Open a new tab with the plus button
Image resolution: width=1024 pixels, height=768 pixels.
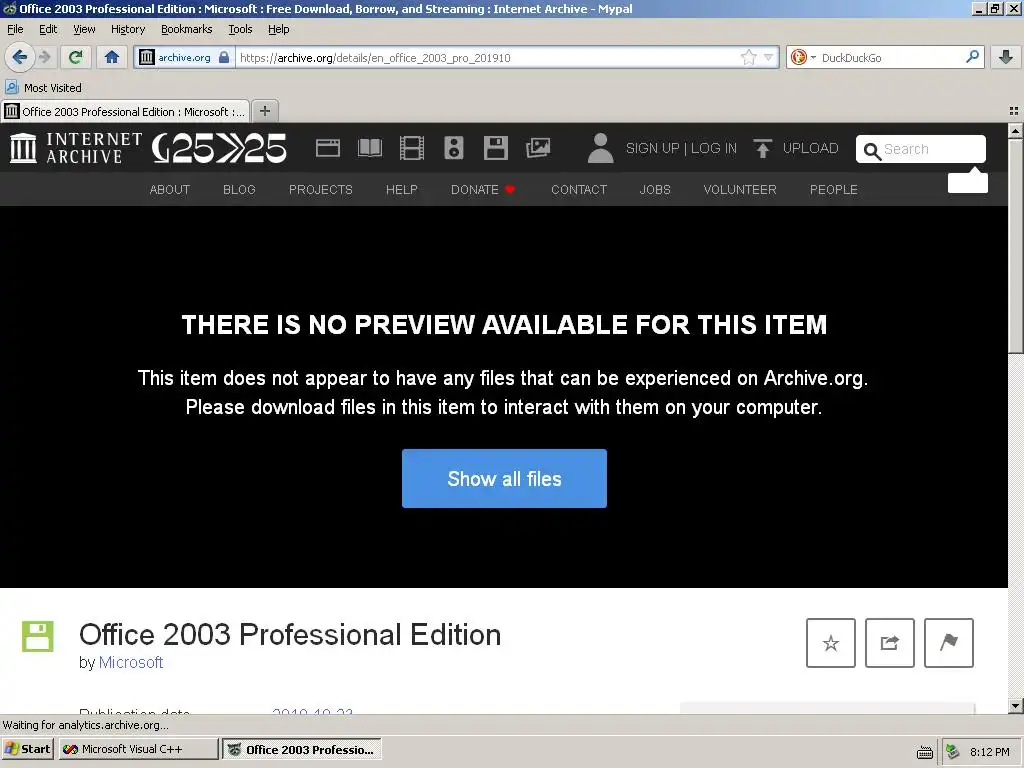pyautogui.click(x=264, y=111)
